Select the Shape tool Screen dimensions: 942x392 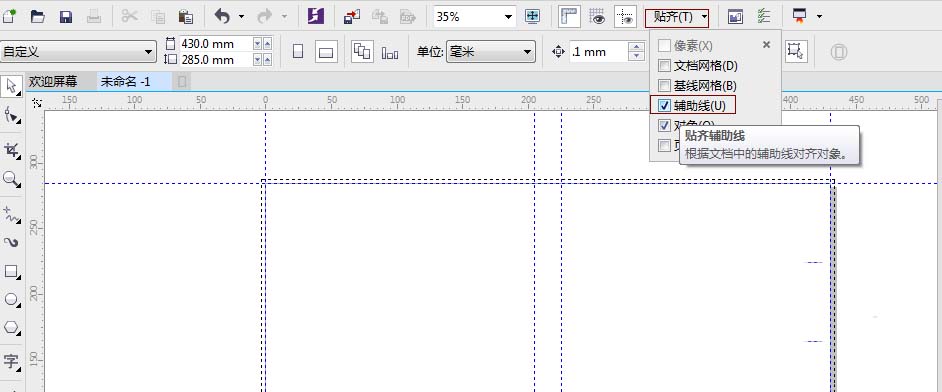coord(11,115)
